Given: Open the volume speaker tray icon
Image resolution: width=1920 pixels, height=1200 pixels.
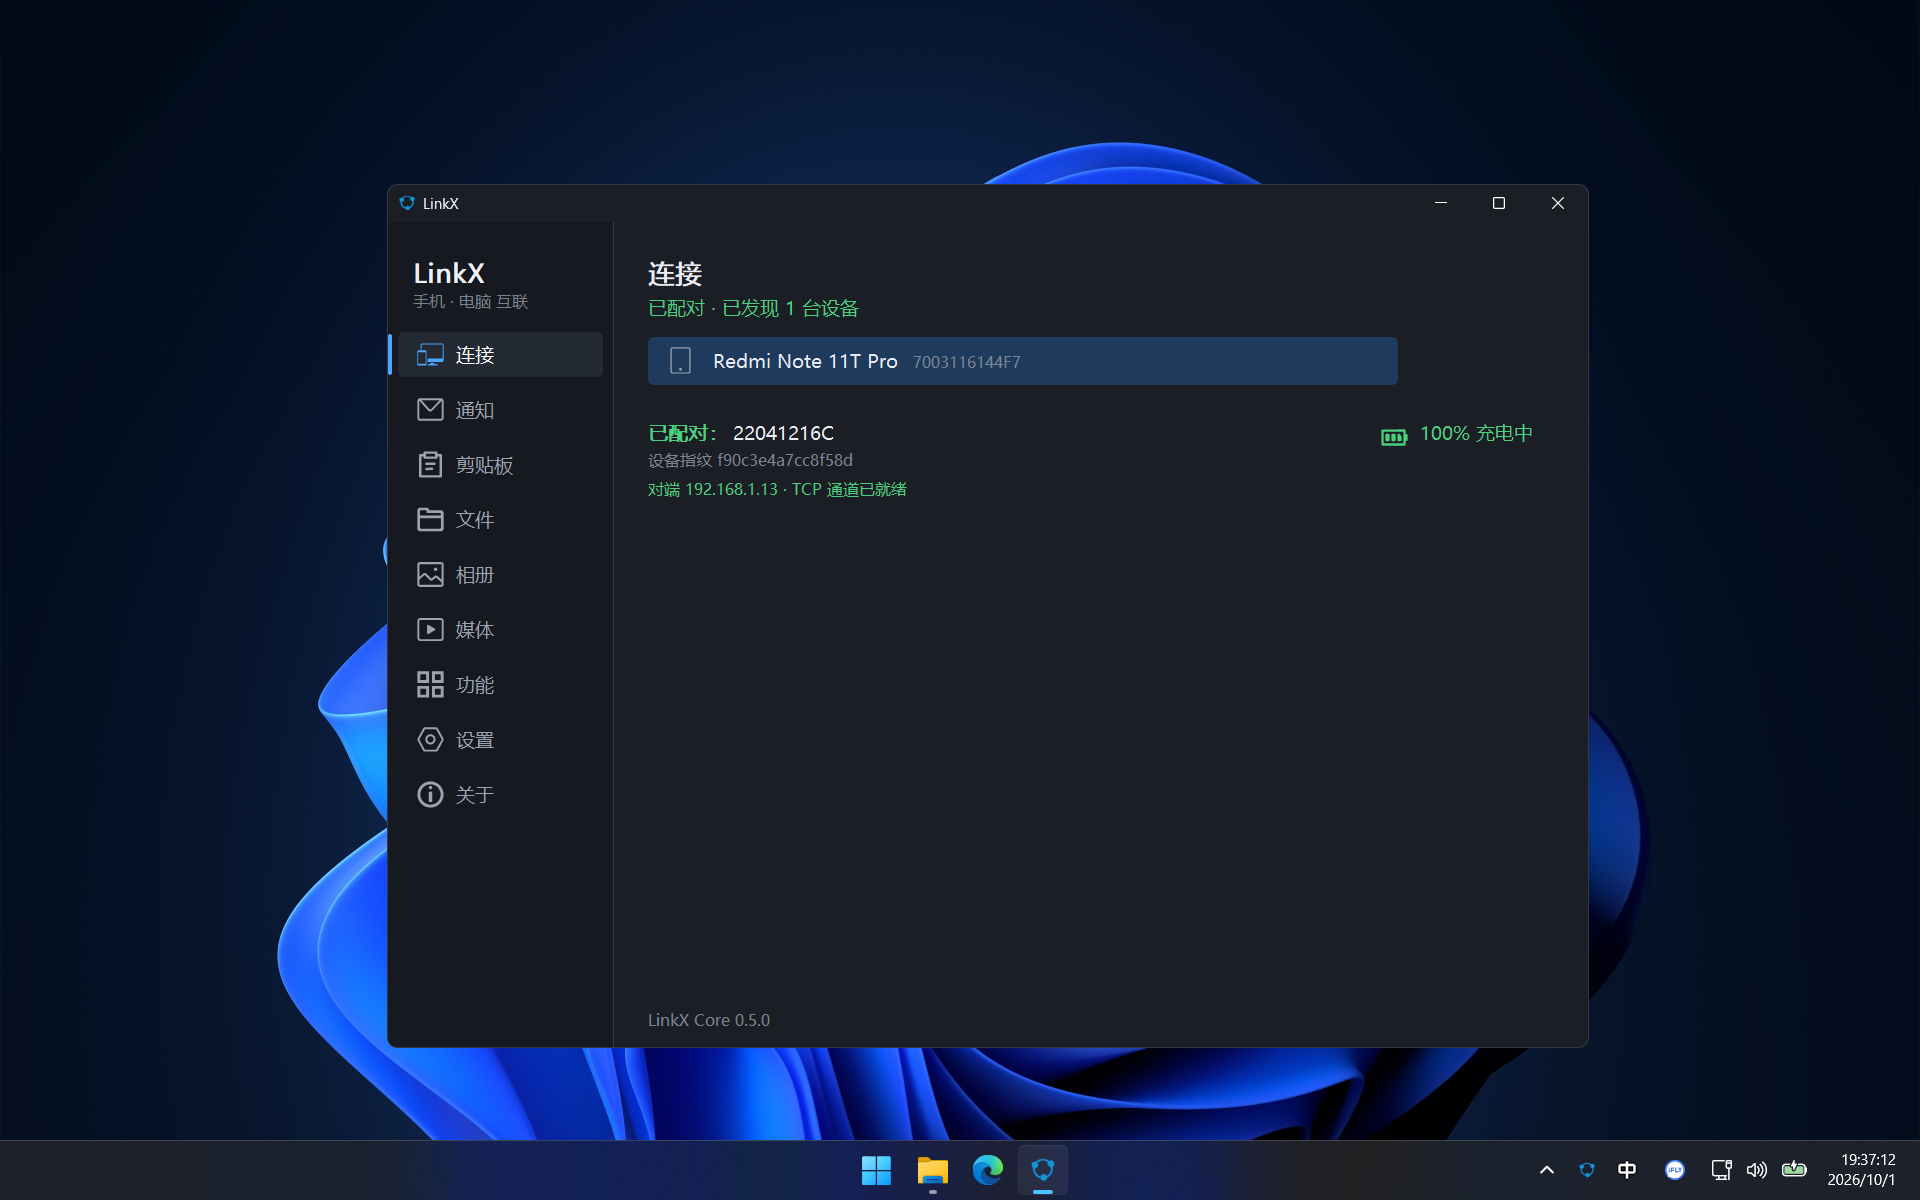Looking at the screenshot, I should click(x=1757, y=1170).
